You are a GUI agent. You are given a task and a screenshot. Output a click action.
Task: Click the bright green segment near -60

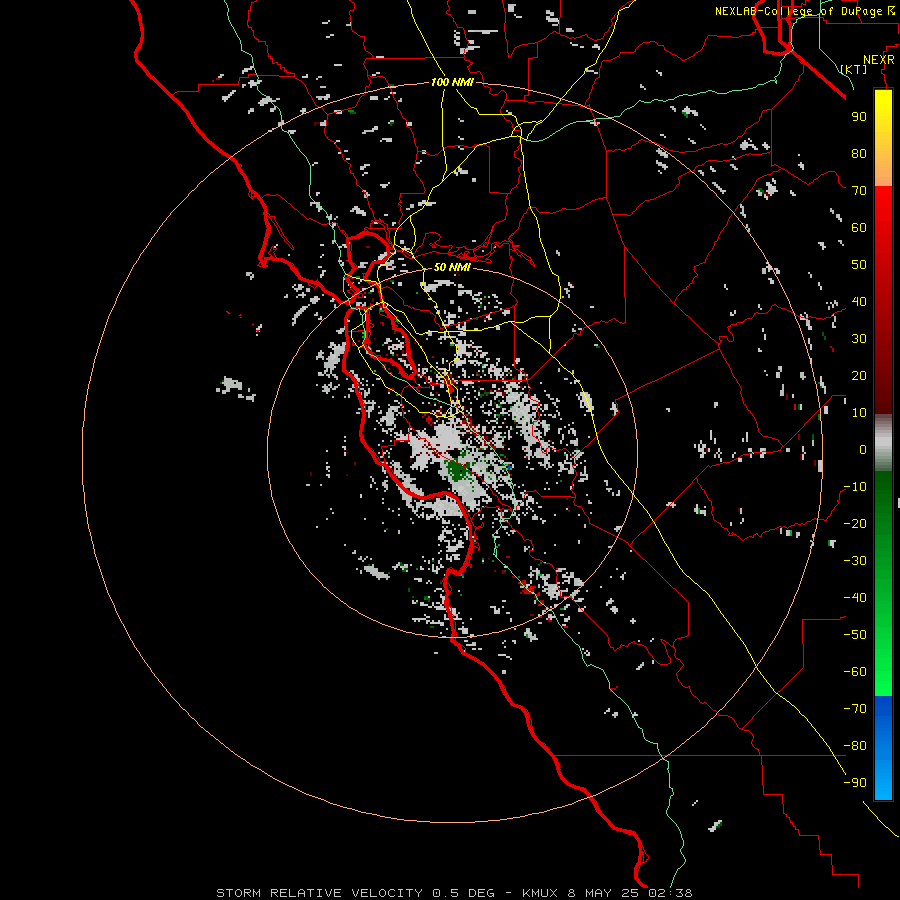tap(883, 672)
